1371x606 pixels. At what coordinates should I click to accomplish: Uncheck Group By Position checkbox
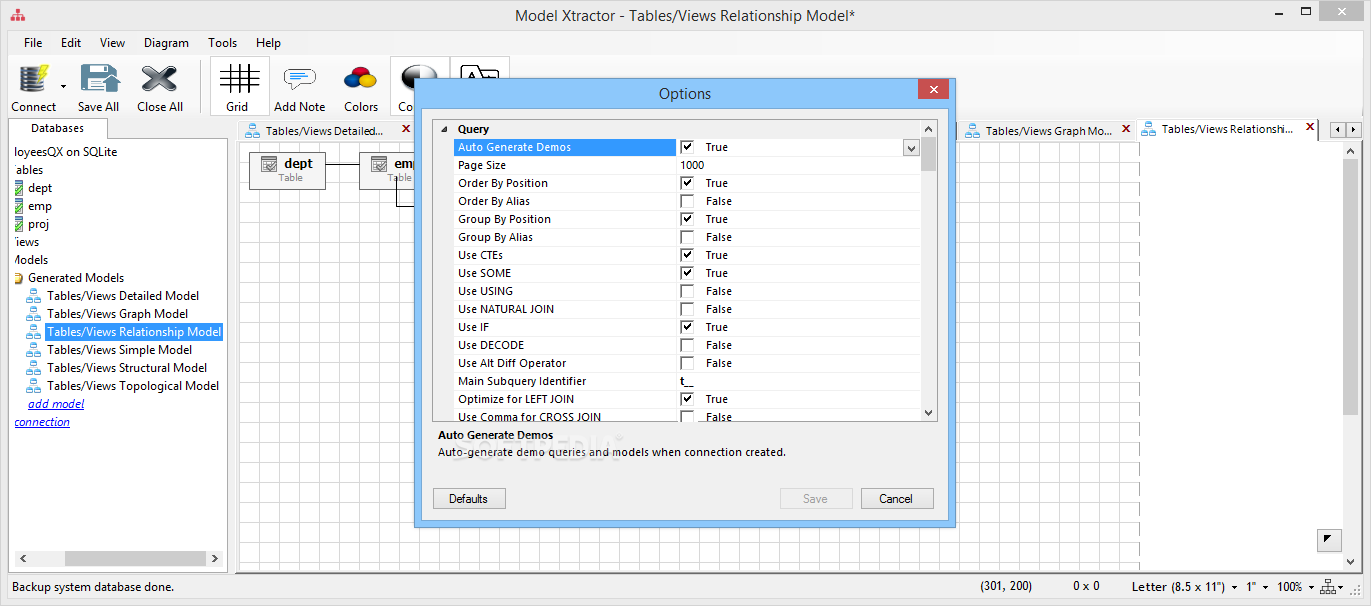click(x=687, y=219)
